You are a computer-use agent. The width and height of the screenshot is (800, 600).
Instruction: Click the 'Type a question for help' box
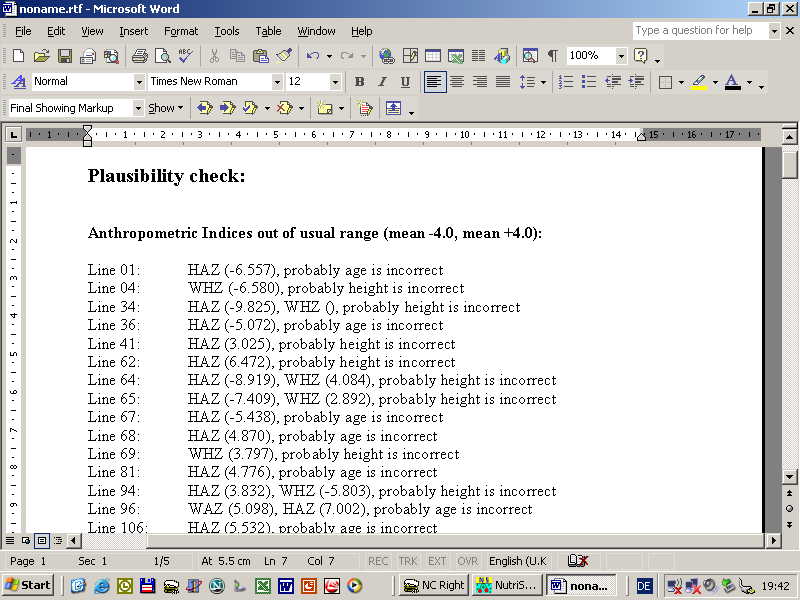tap(699, 31)
